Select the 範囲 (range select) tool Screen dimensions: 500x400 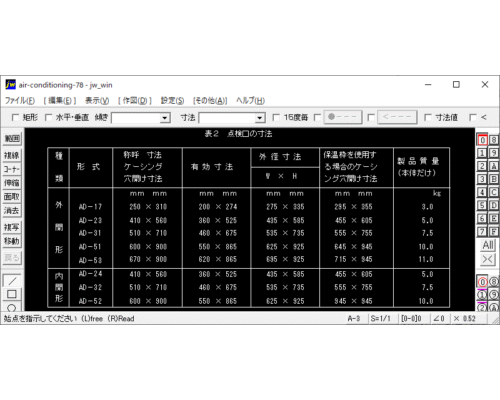[x=12, y=138]
